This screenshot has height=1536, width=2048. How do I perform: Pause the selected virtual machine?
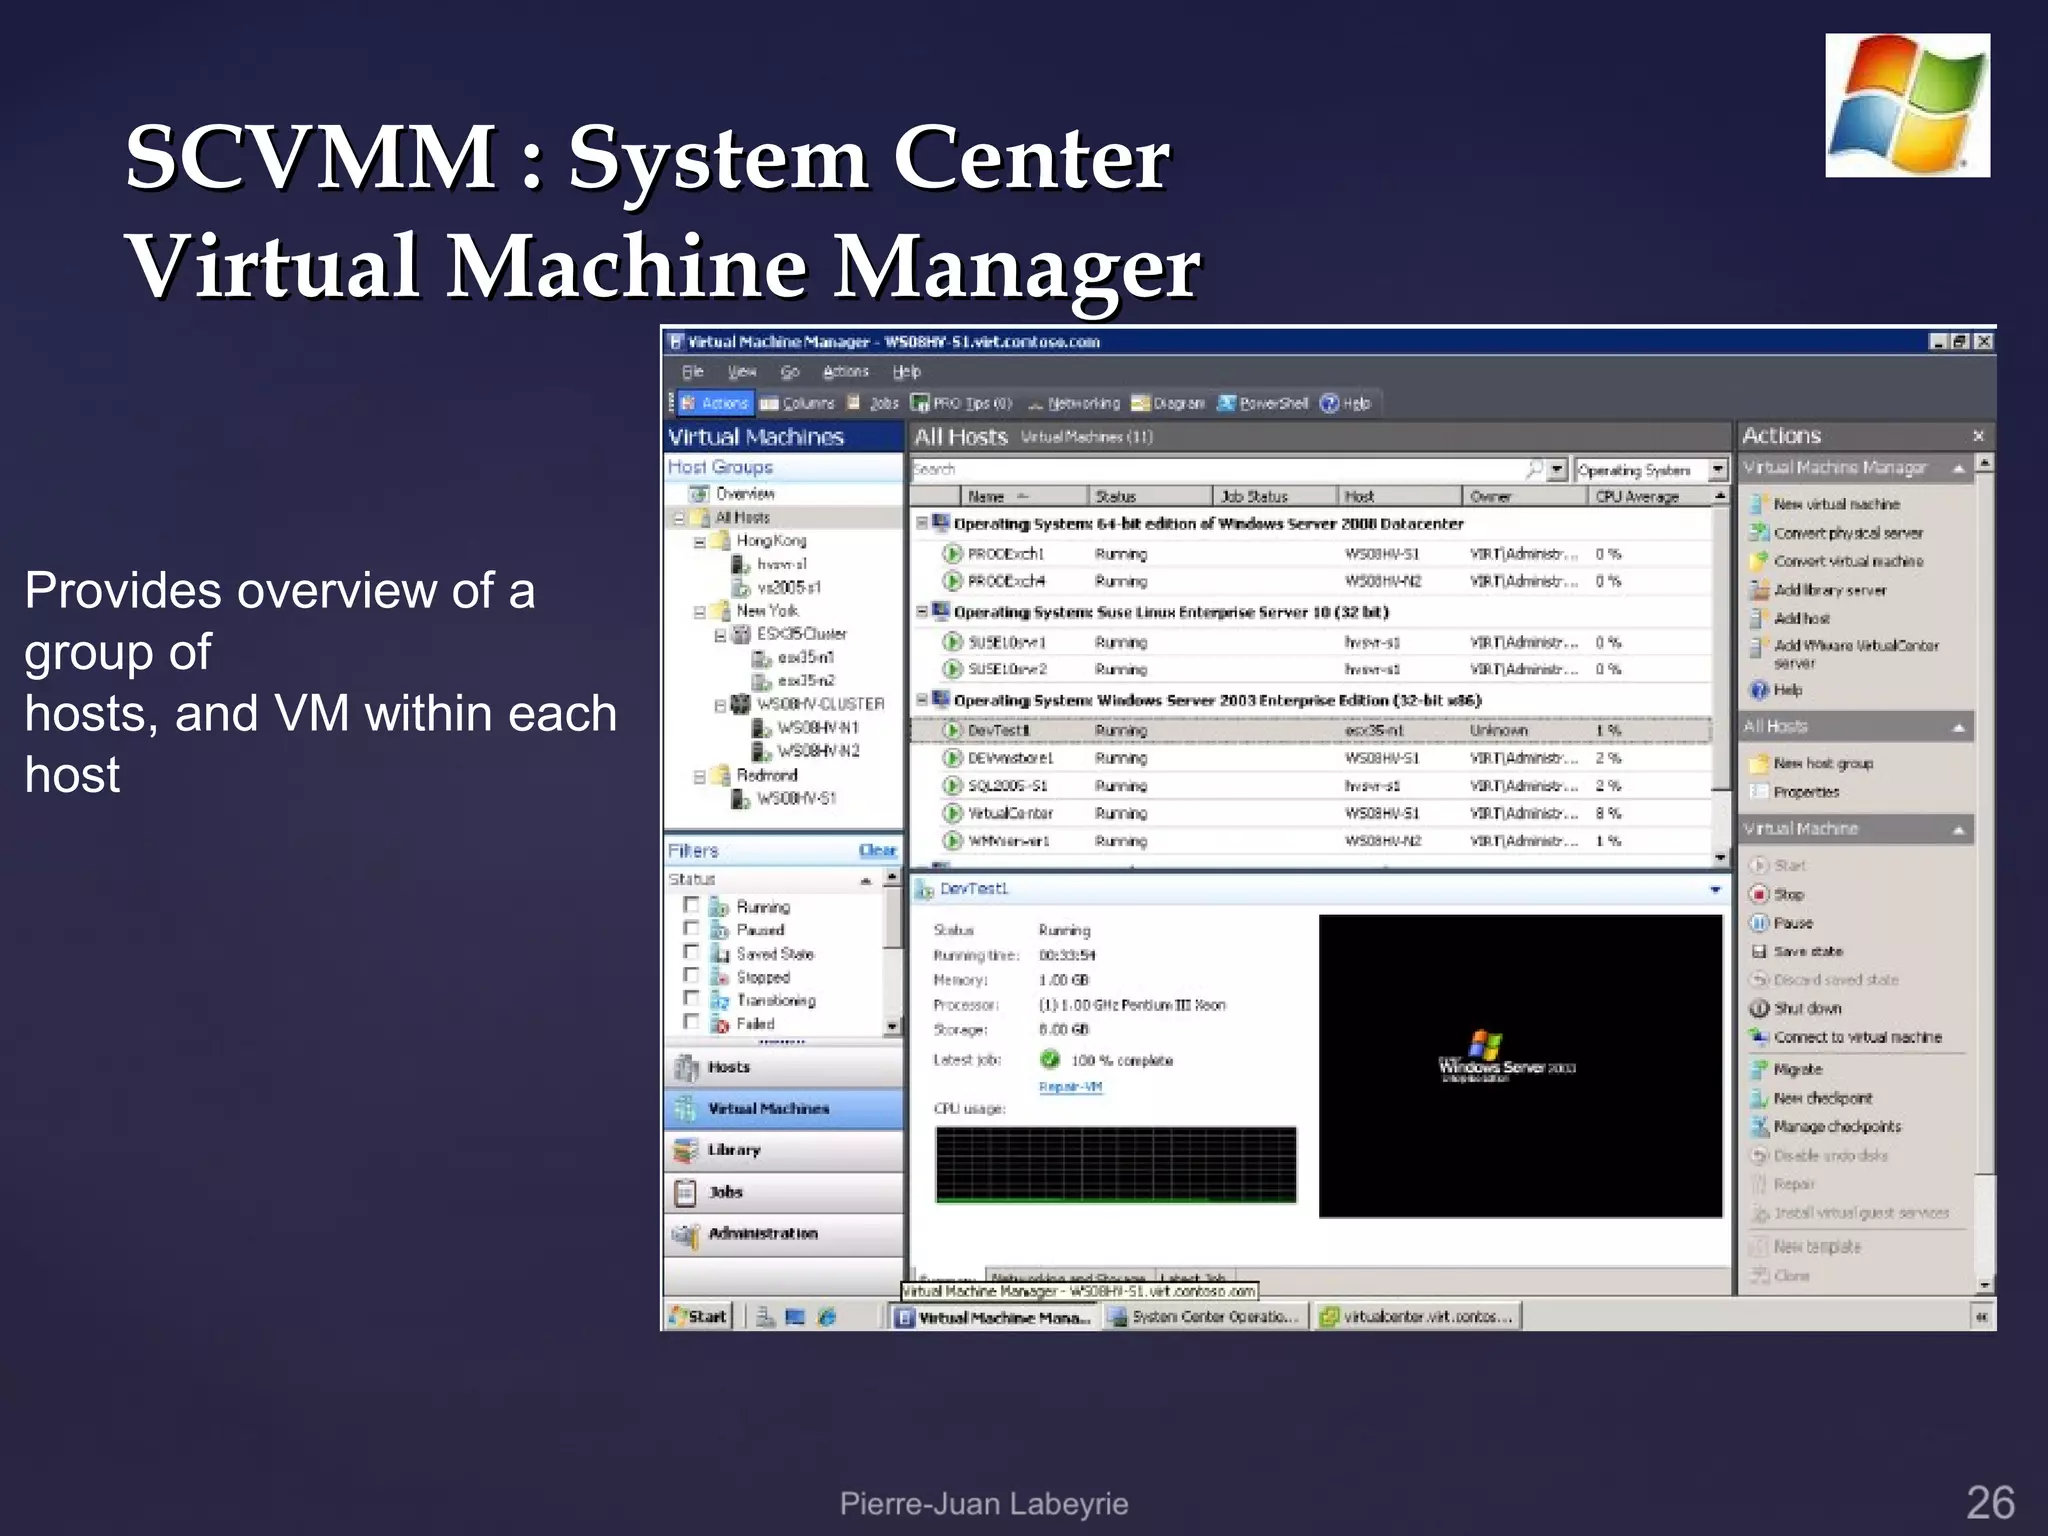[1780, 923]
